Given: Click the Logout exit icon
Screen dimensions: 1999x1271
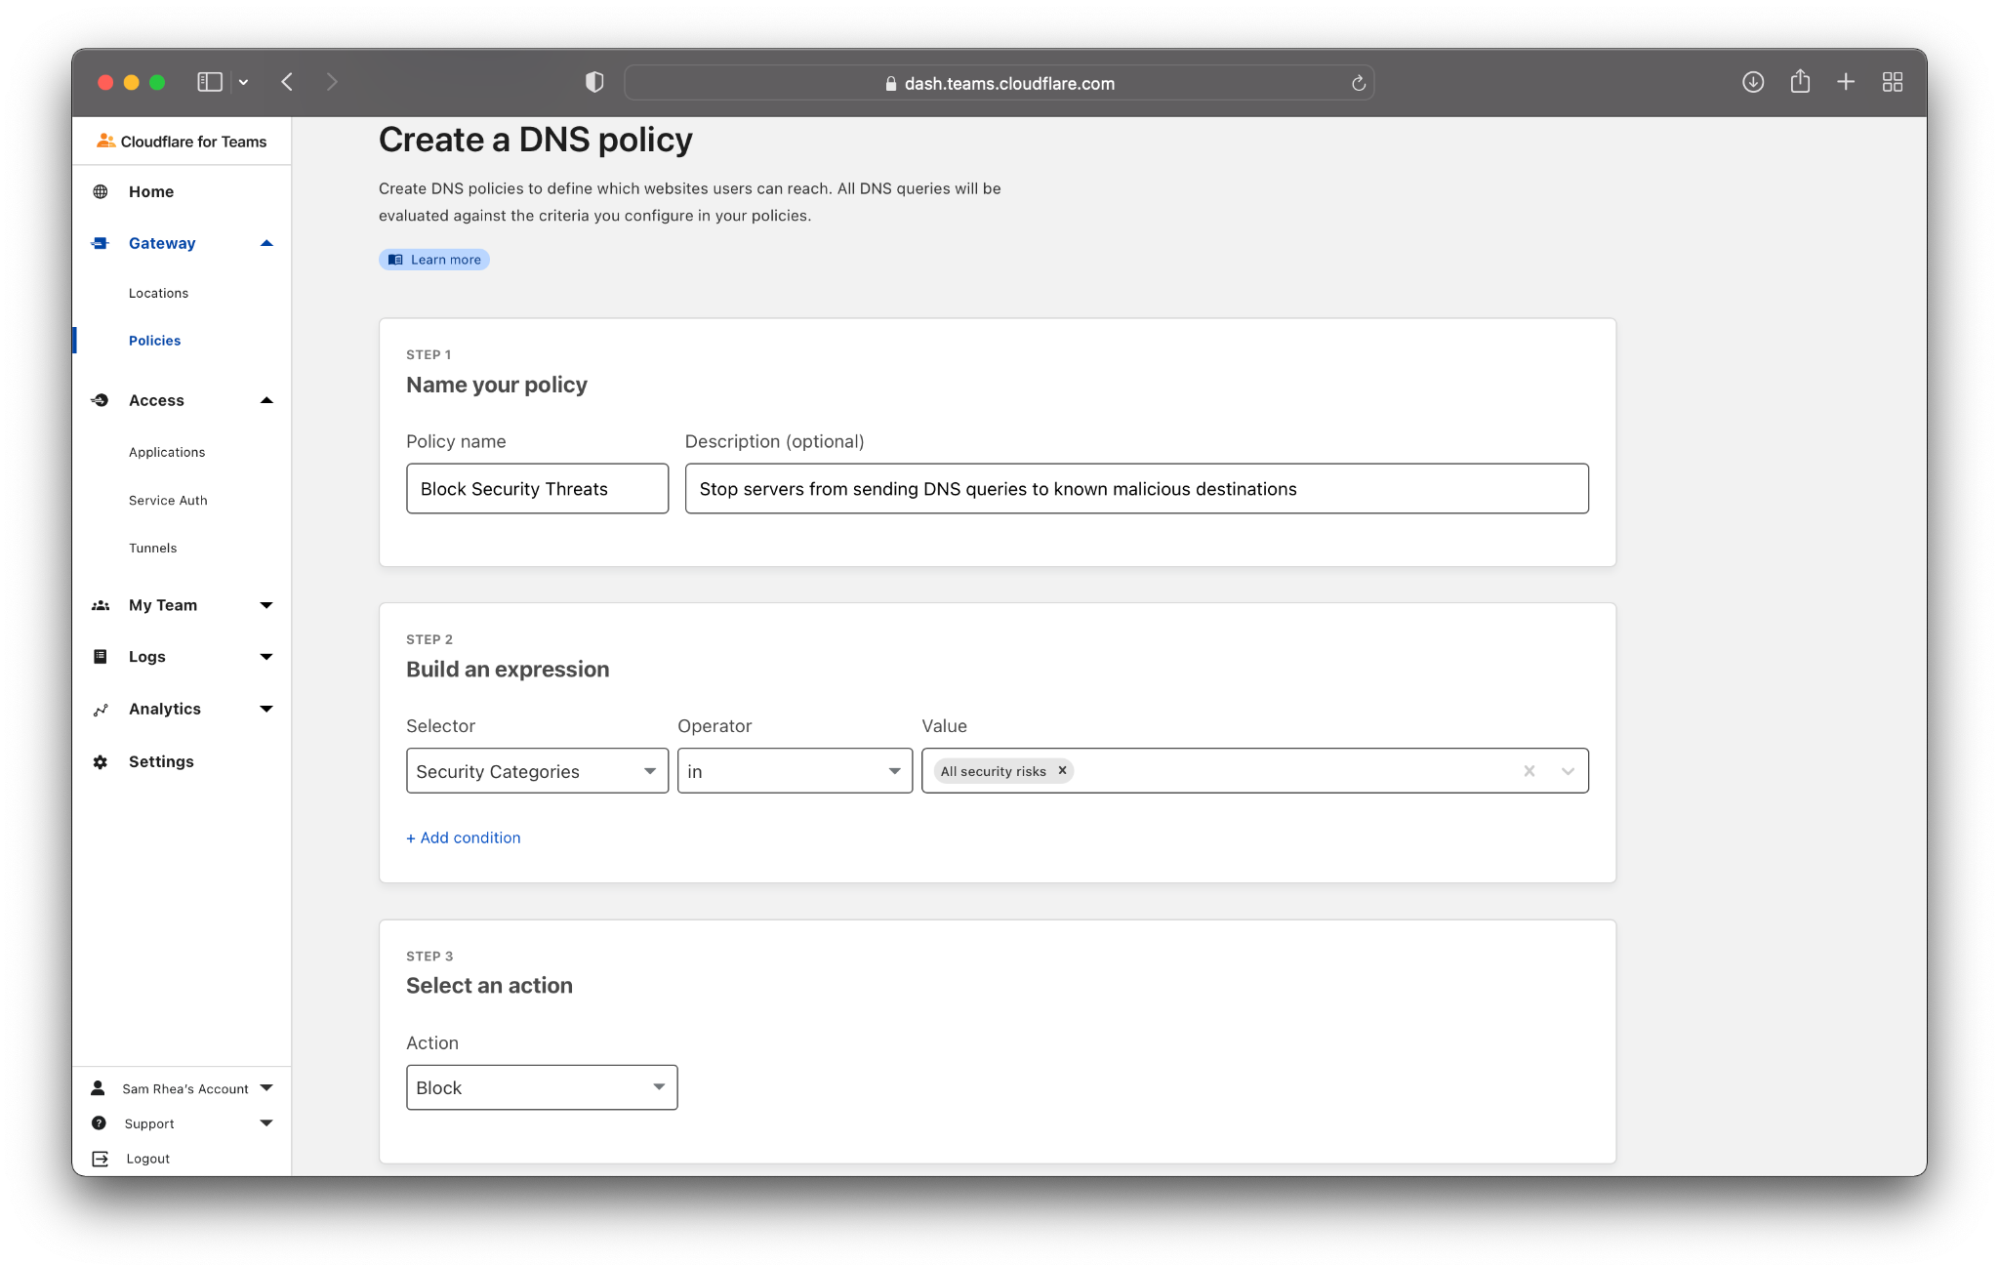Looking at the screenshot, I should (x=100, y=1159).
